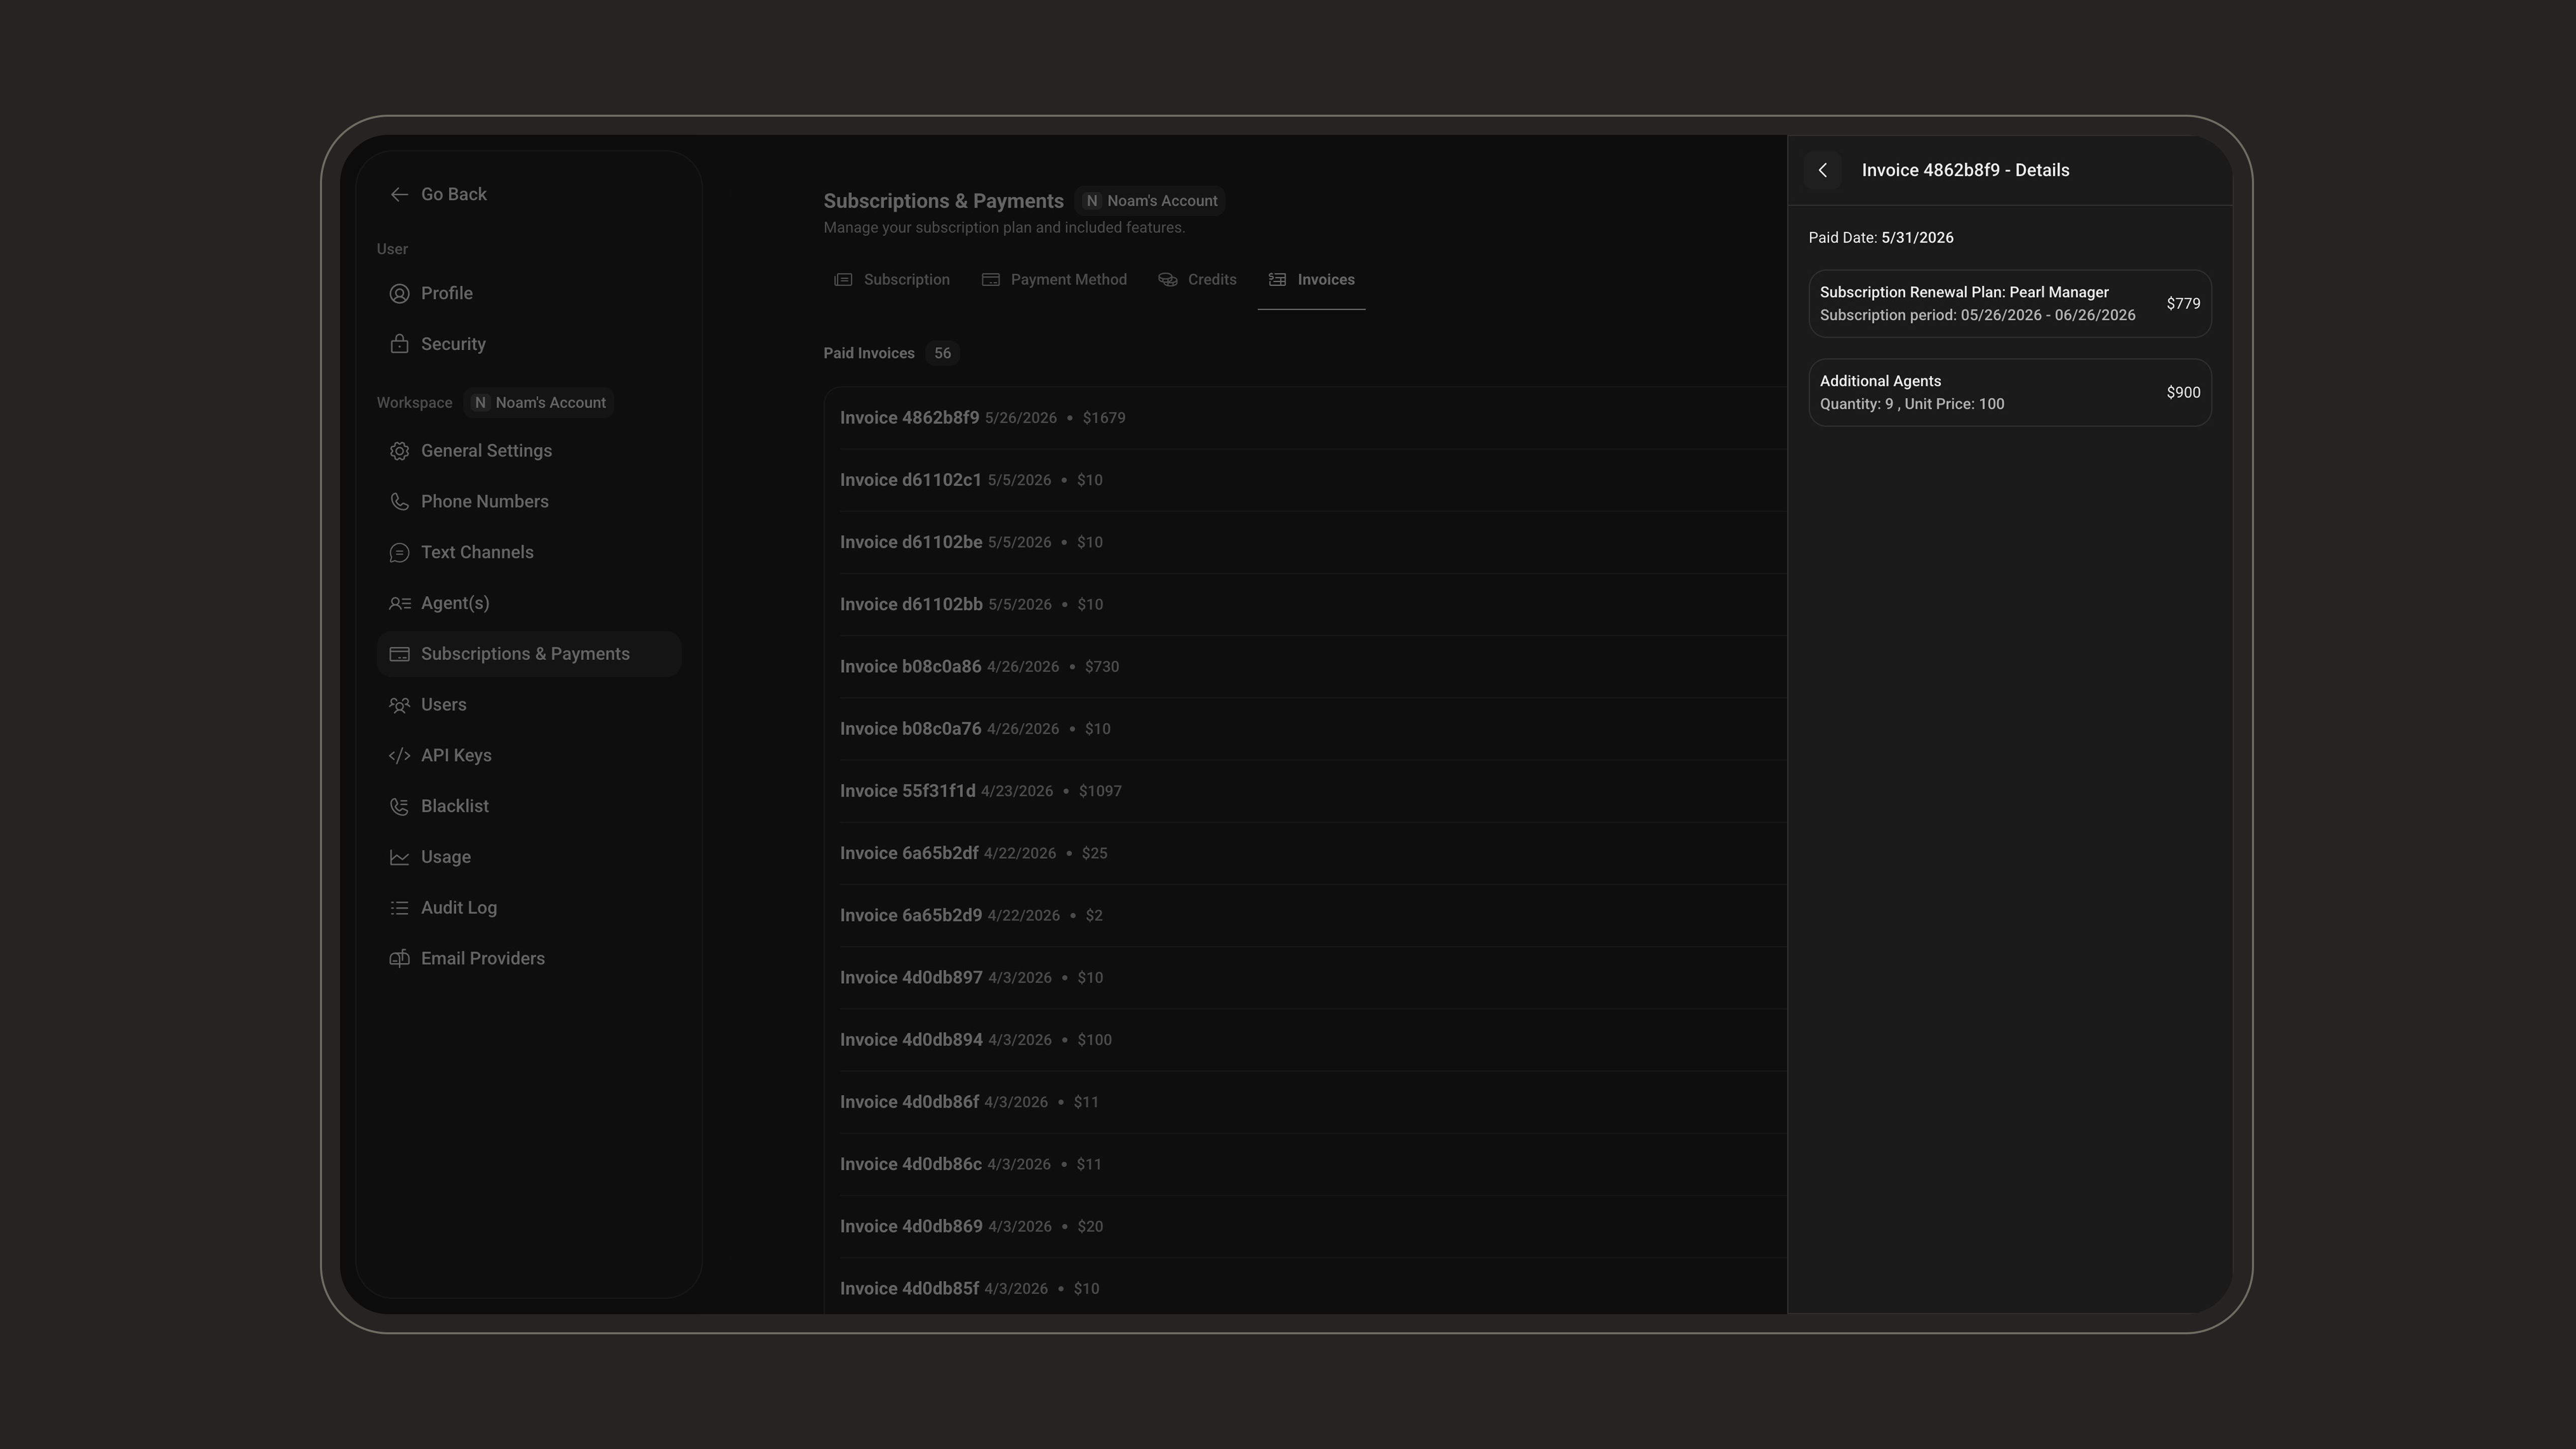
Task: Click the Blacklist phone icon
Action: 399,806
